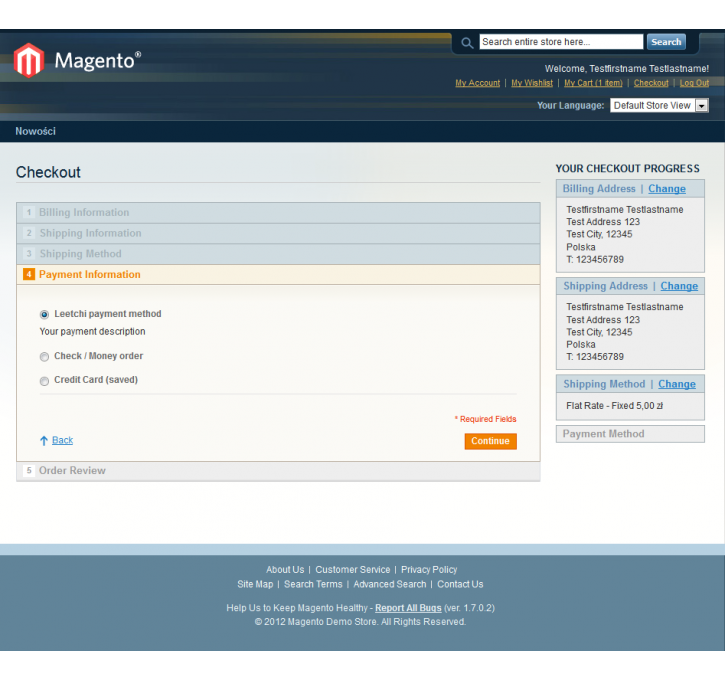Click the Log Out link
The width and height of the screenshot is (725, 680).
tap(694, 83)
